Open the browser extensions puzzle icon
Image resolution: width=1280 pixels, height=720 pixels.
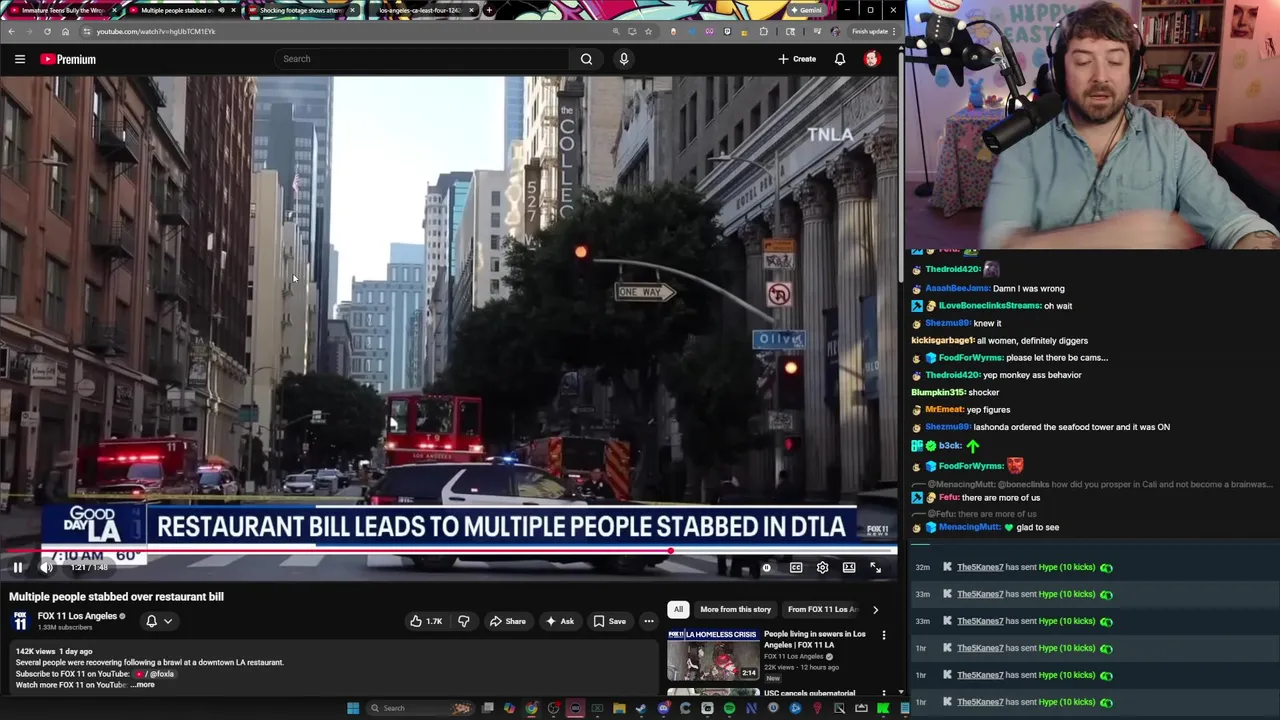(x=764, y=31)
